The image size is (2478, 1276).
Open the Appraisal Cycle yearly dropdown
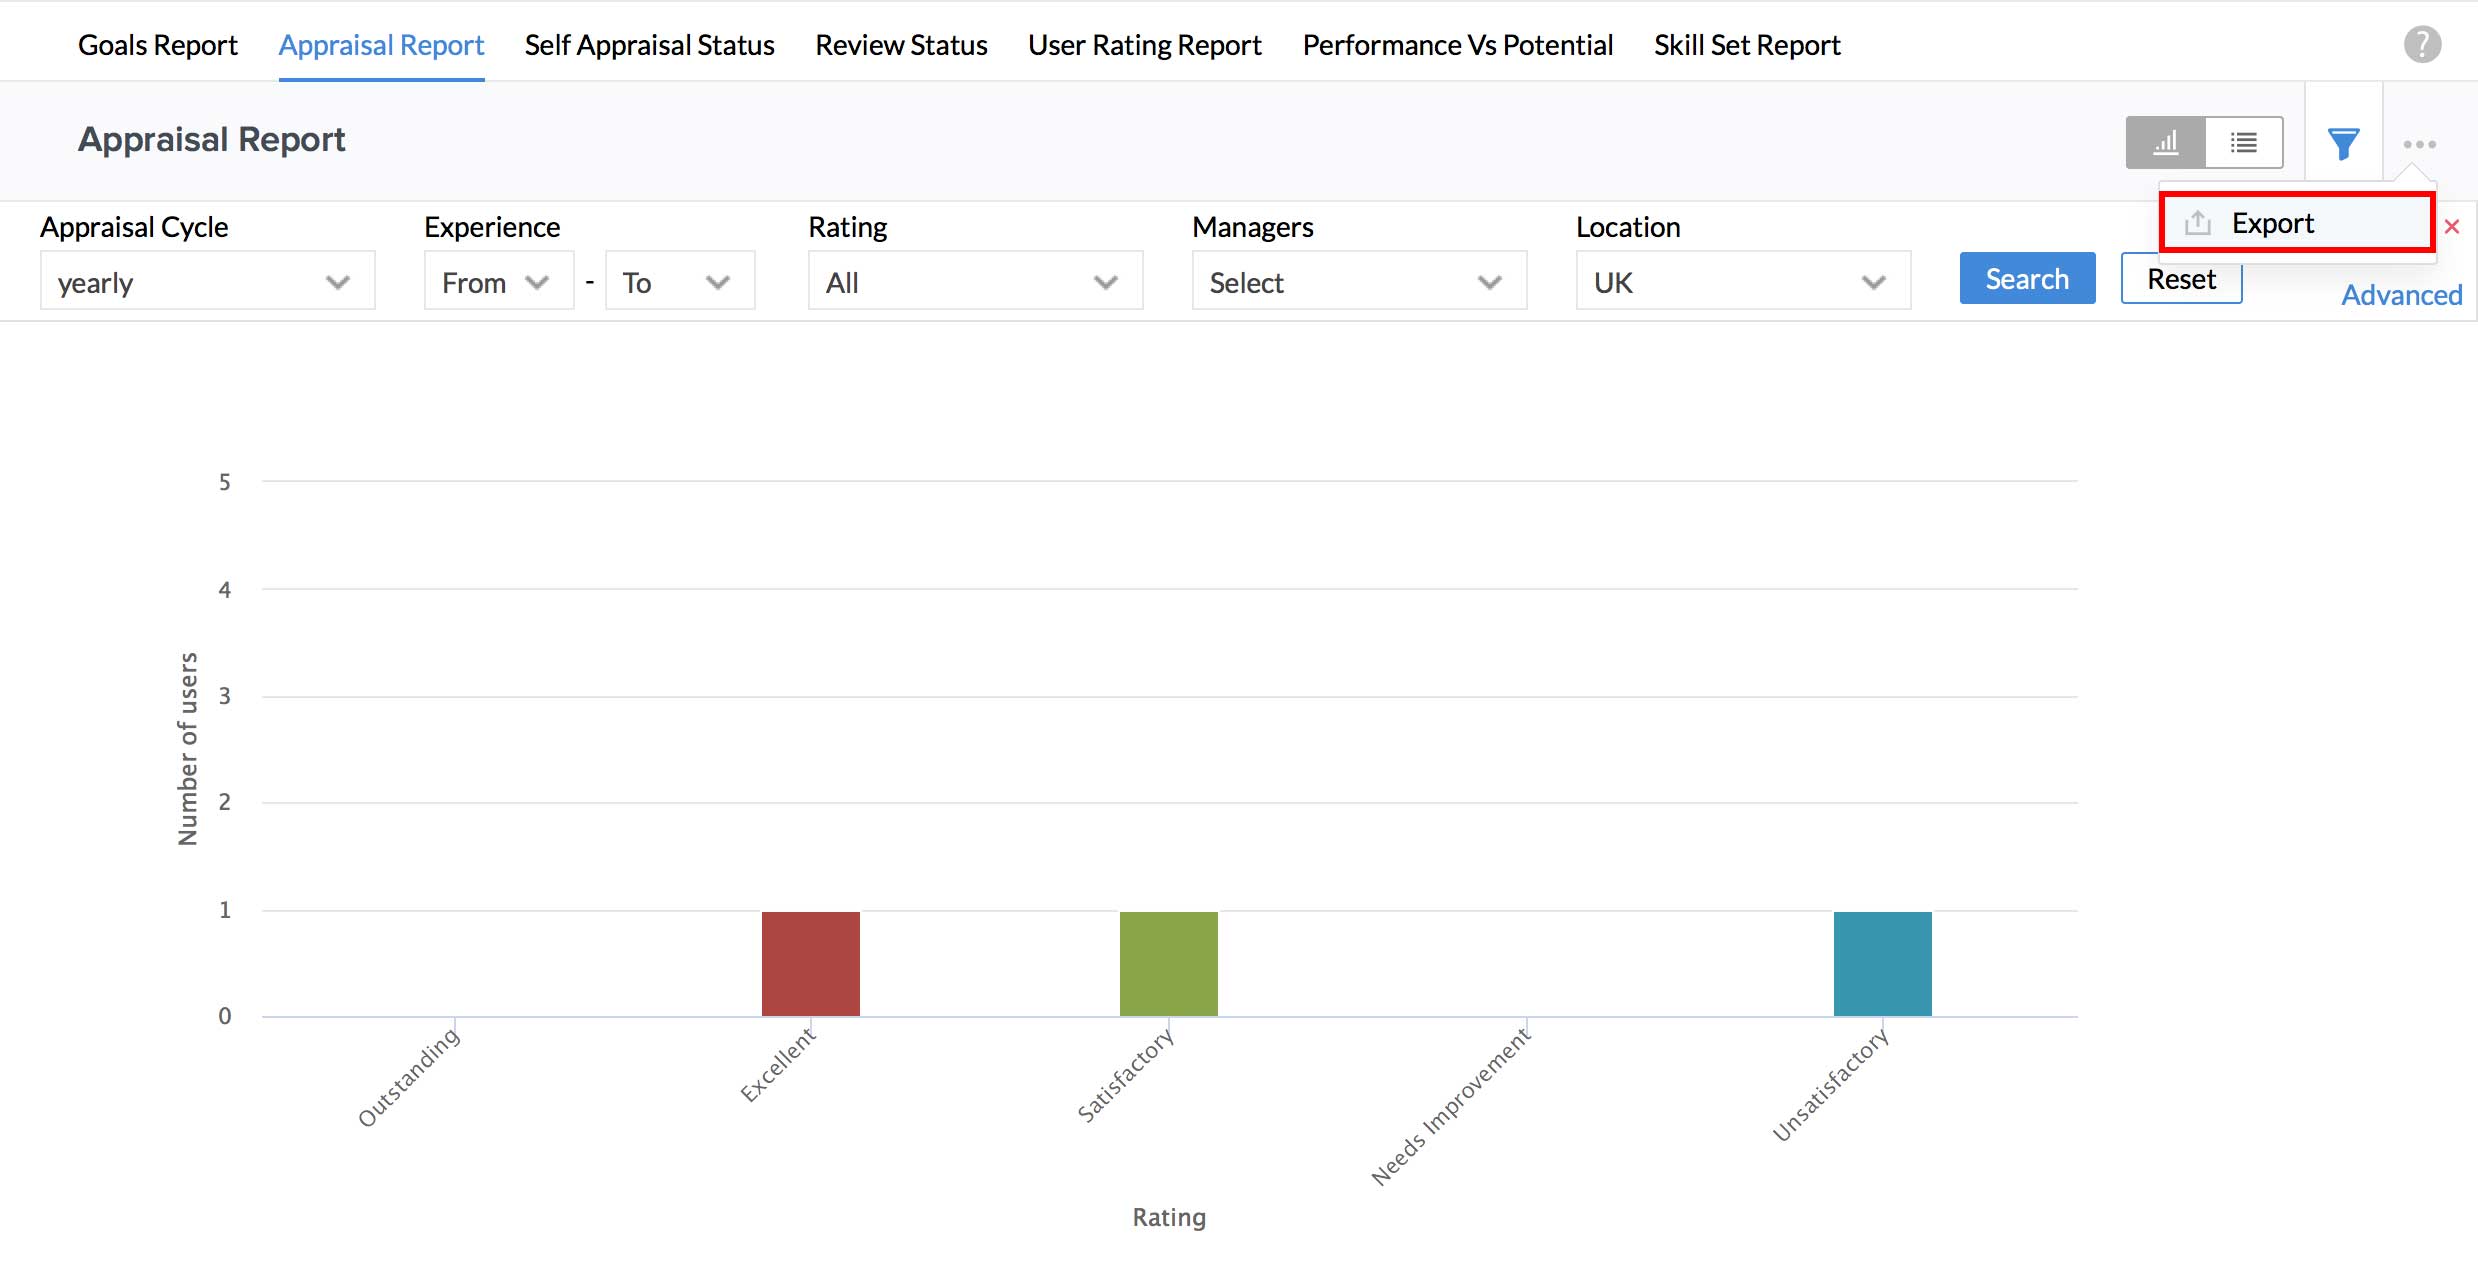207,282
